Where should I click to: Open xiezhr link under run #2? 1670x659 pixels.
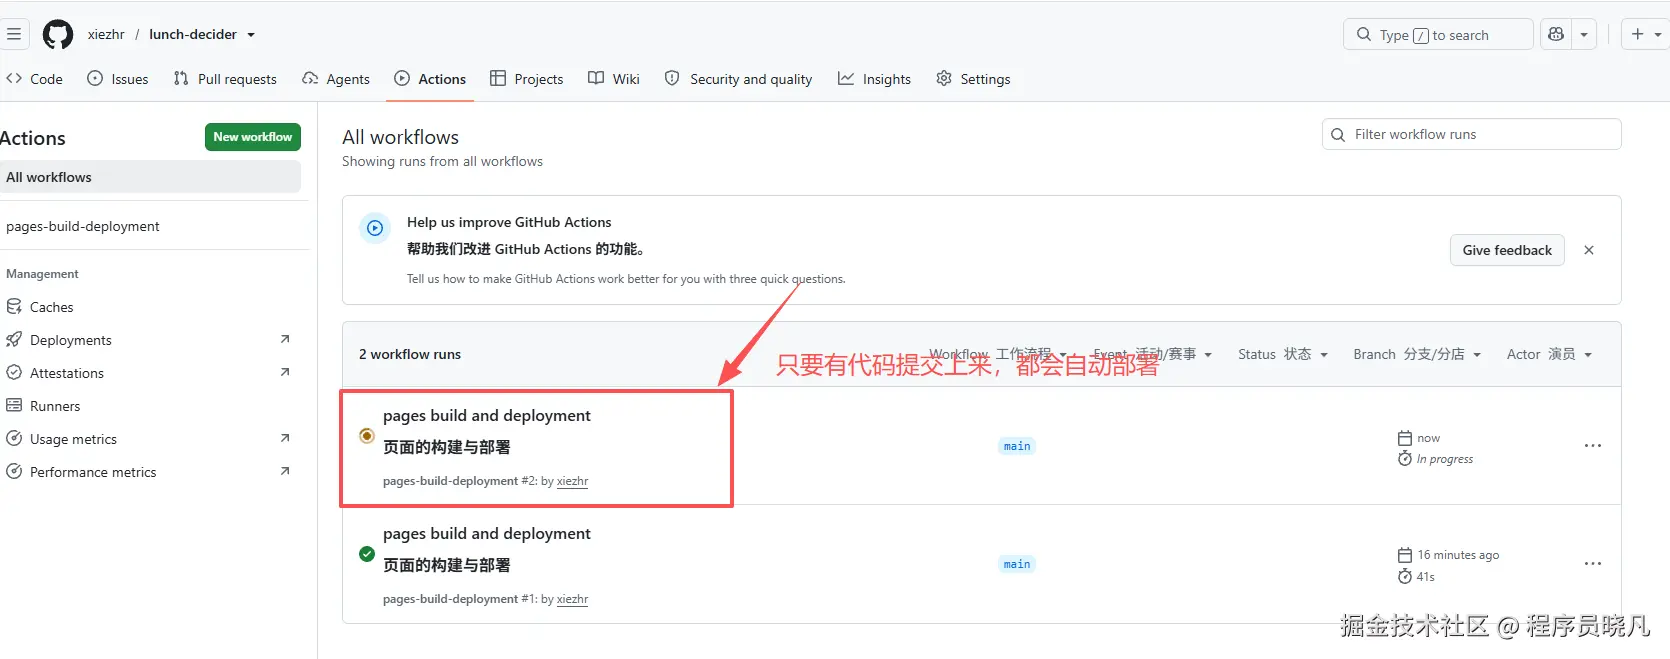pos(572,481)
